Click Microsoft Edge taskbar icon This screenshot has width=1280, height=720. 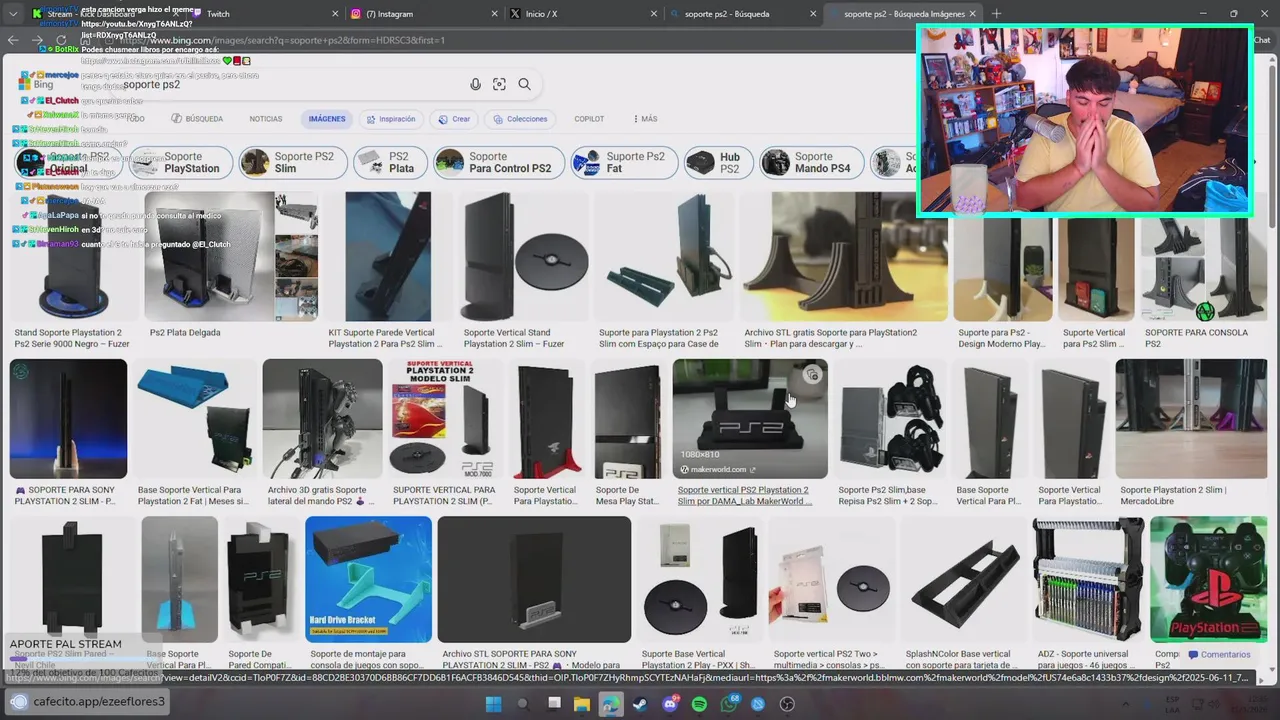point(611,704)
